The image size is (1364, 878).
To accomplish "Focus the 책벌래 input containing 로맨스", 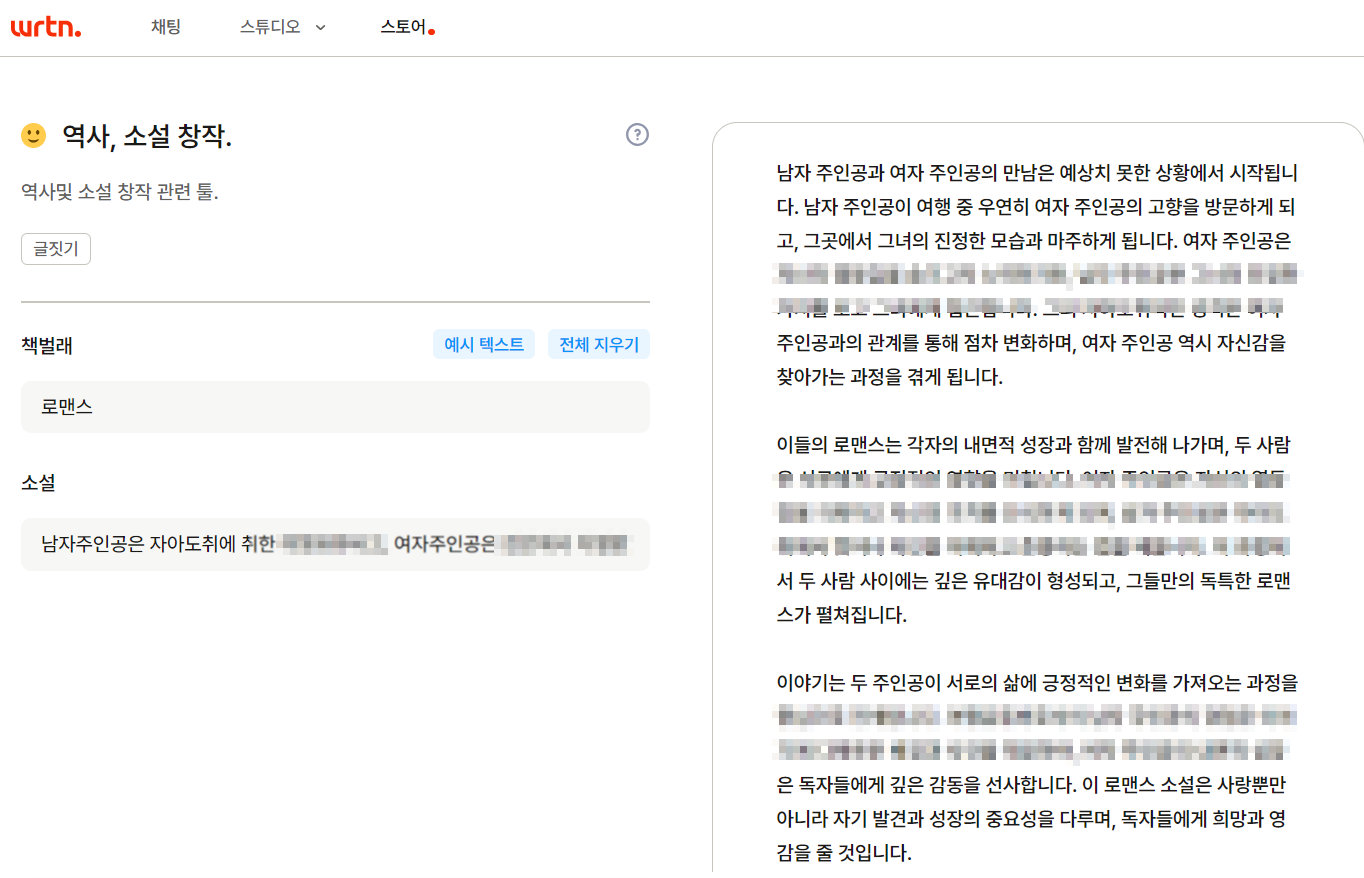I will pos(335,407).
